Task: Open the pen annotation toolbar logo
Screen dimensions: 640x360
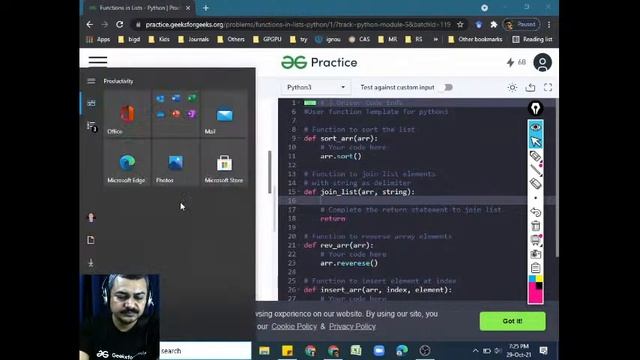Action: 536,109
